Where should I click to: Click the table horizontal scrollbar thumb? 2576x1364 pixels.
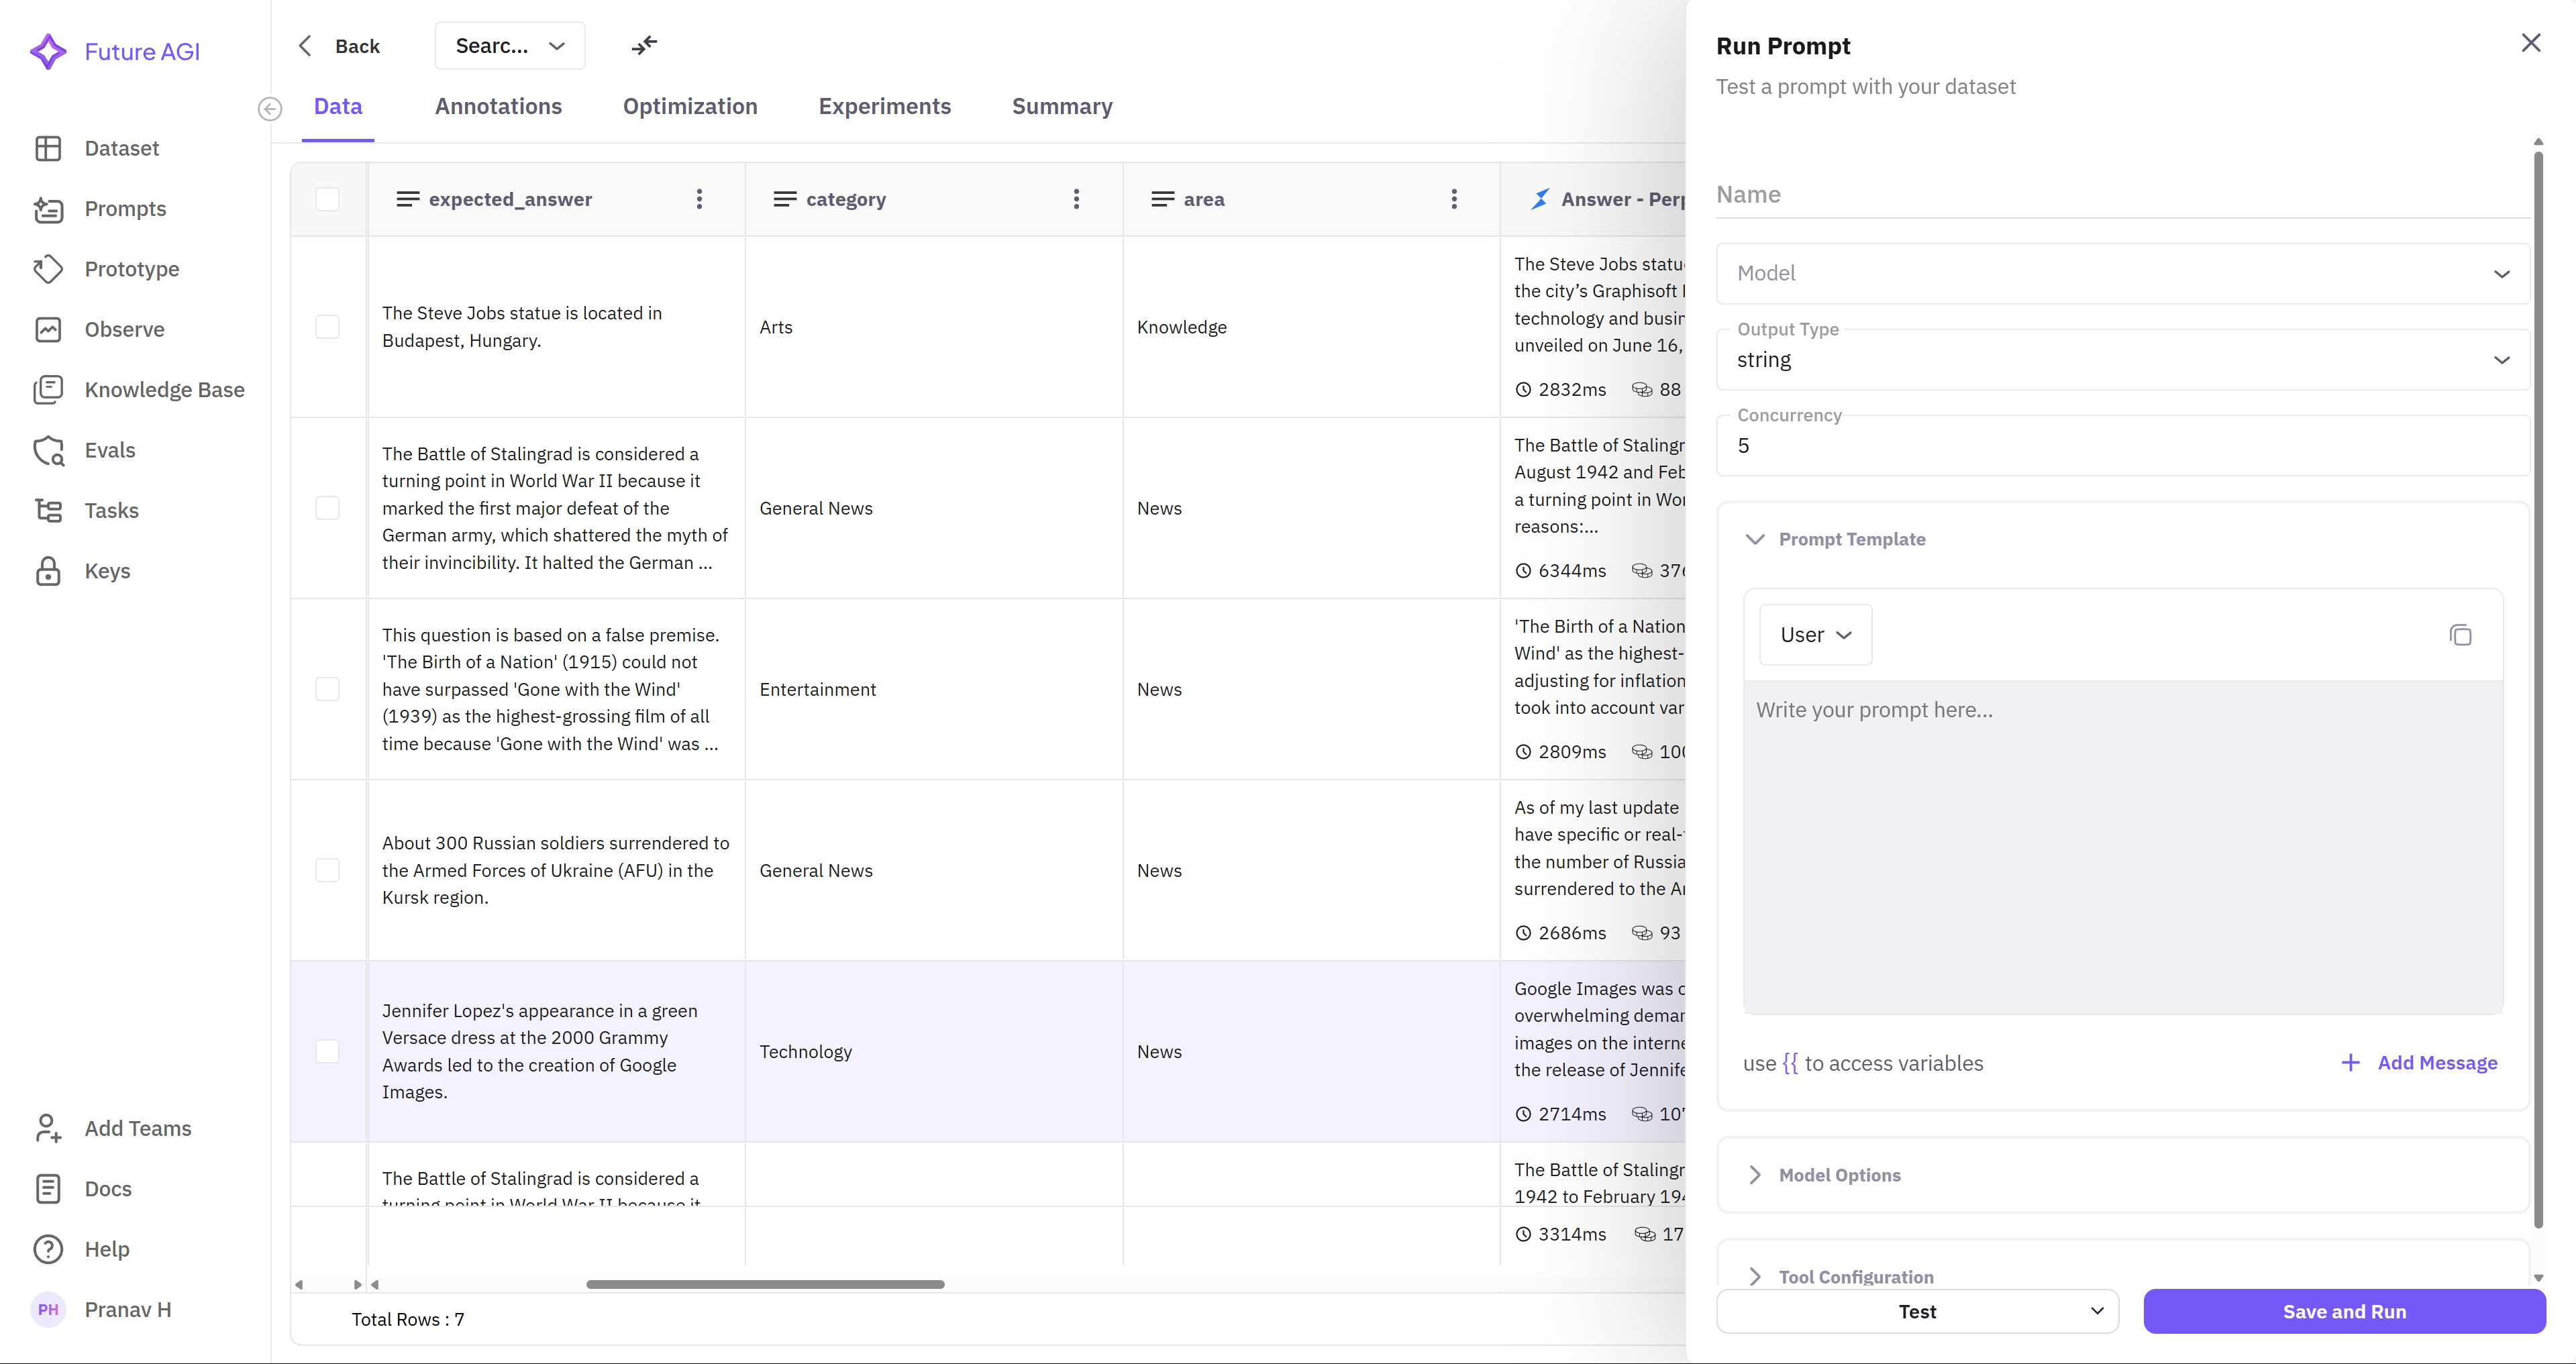pos(765,1284)
